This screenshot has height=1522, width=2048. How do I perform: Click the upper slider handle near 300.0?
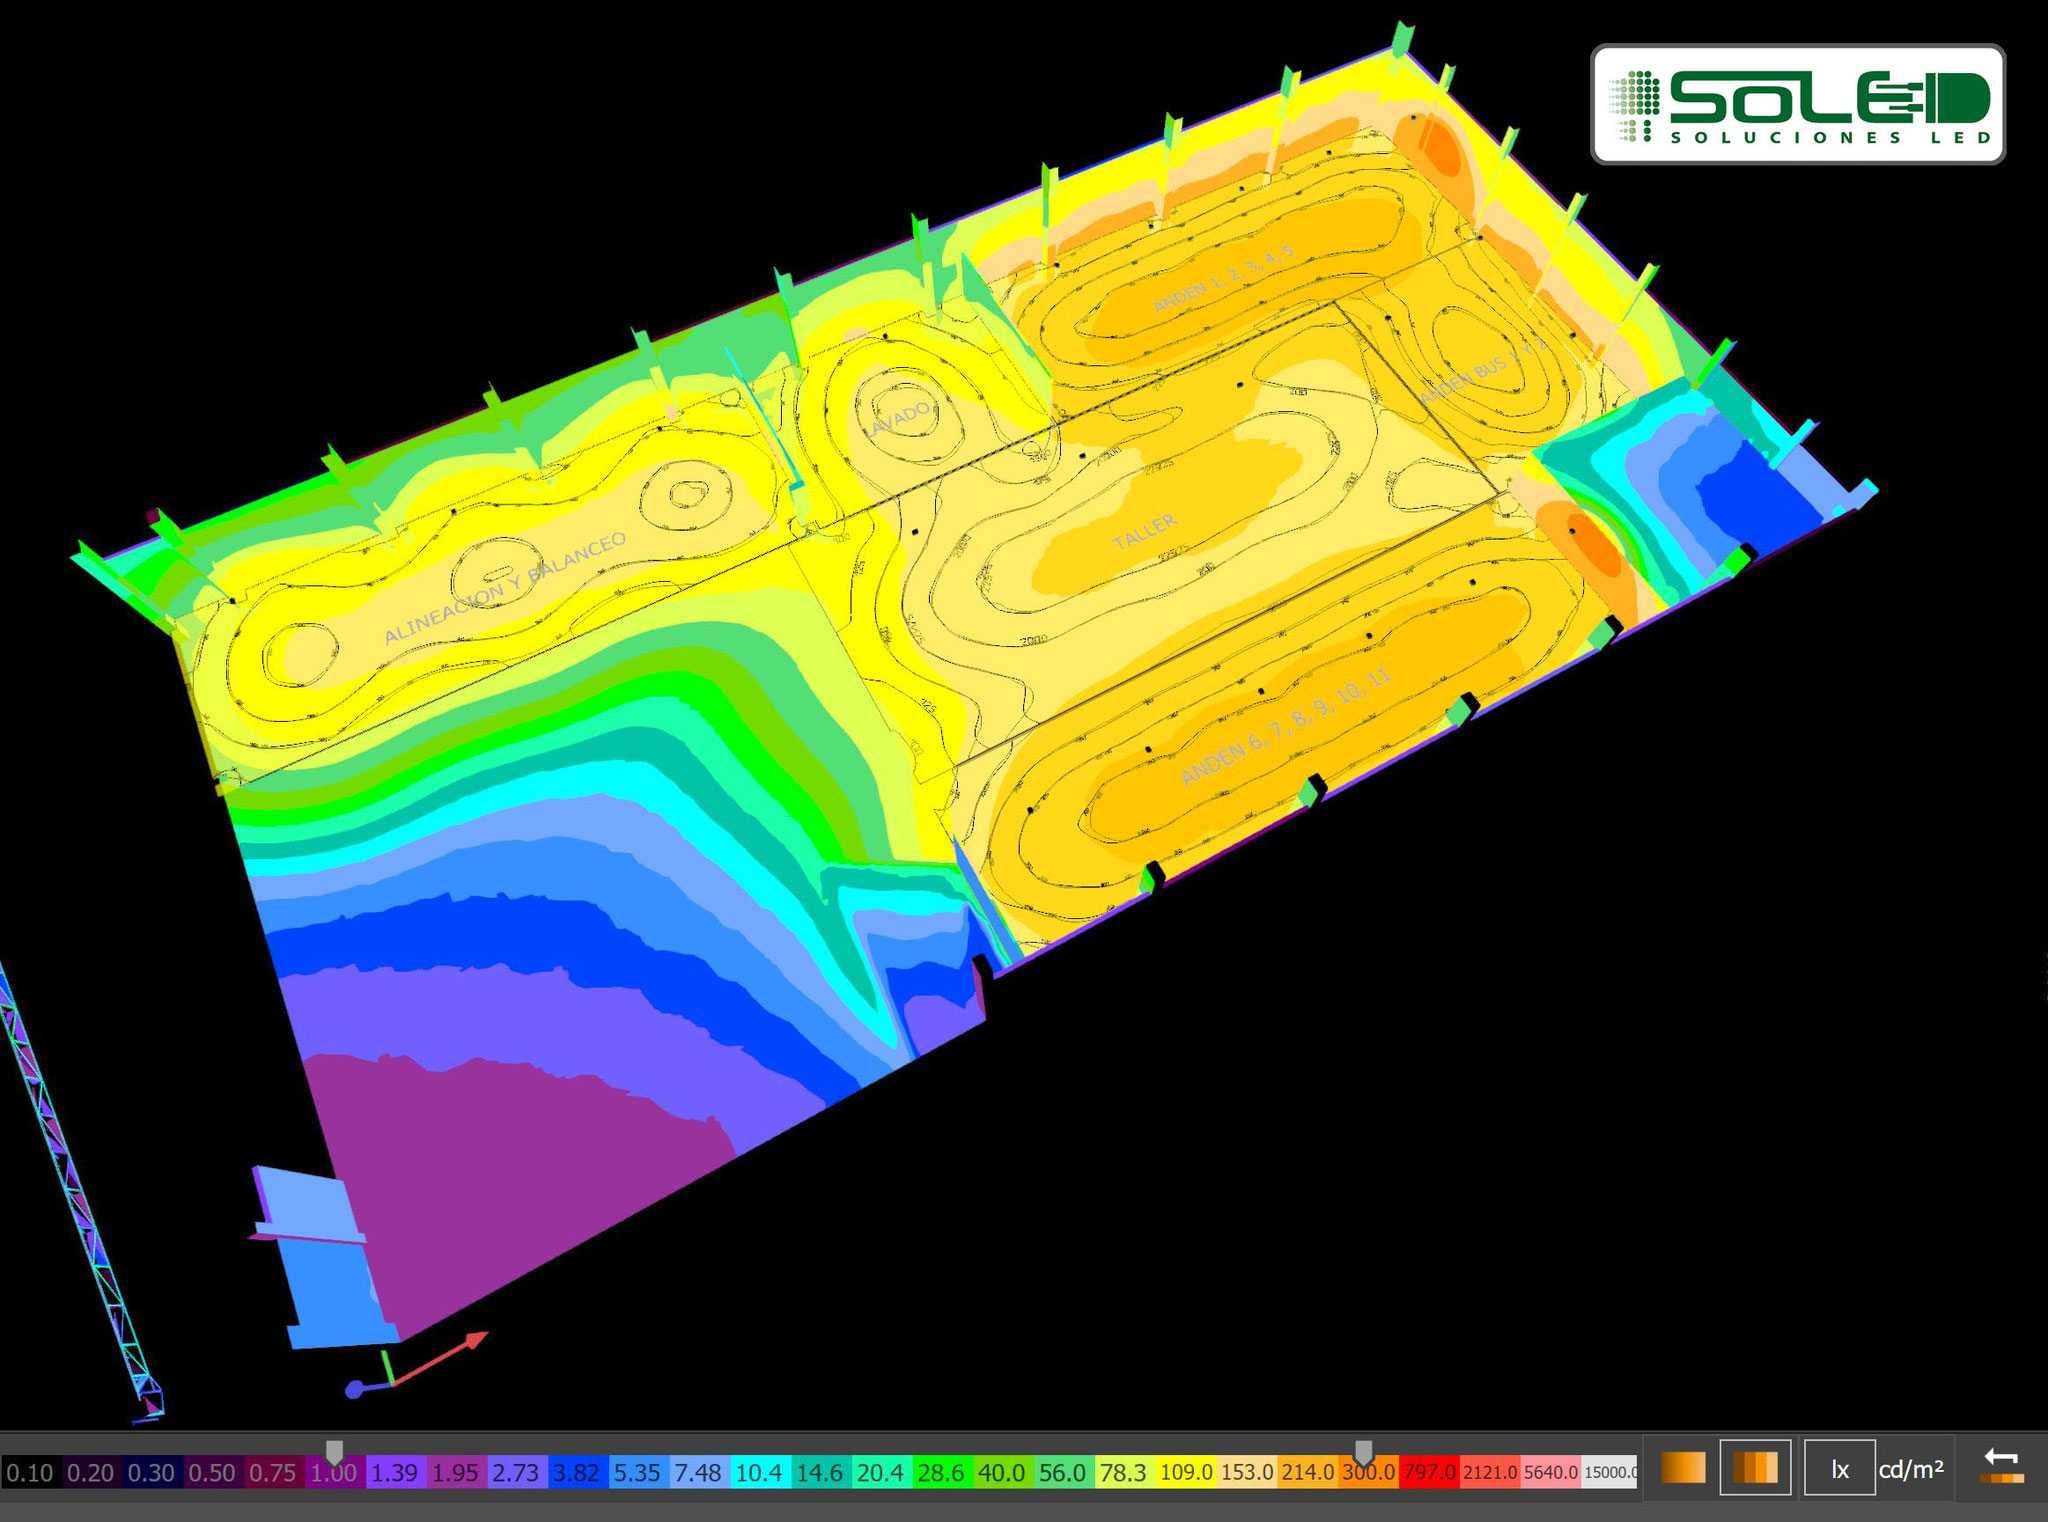tap(1363, 1452)
